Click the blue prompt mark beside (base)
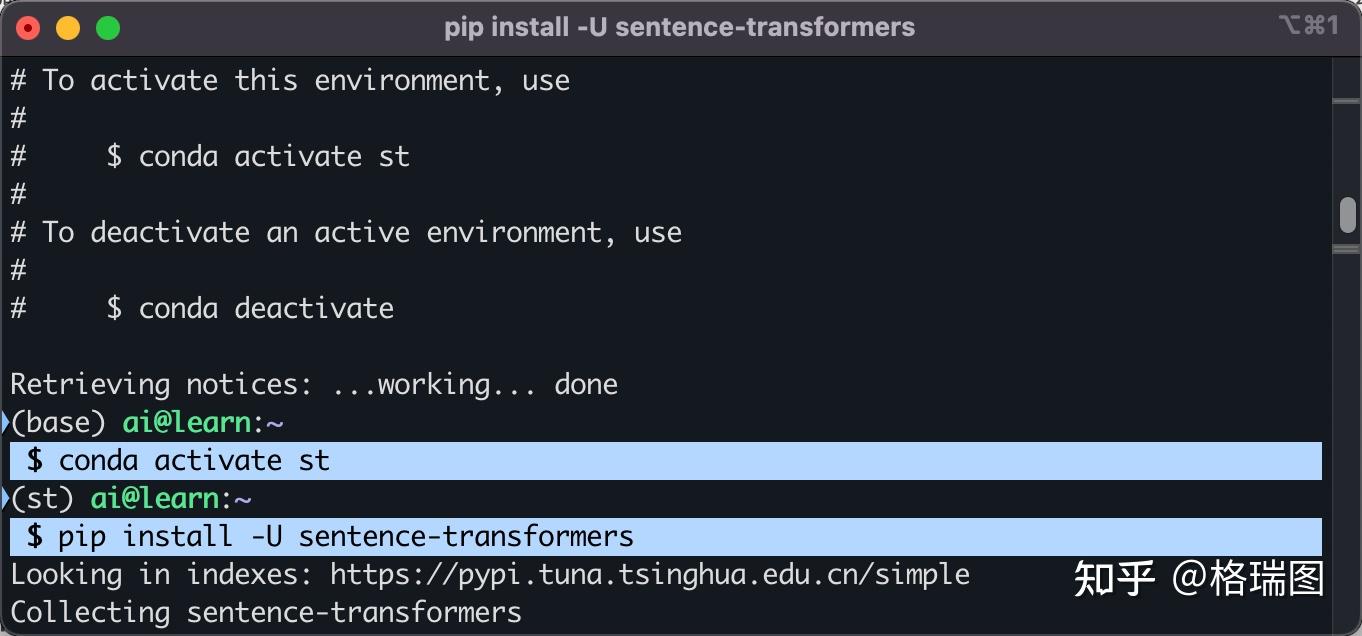 [5, 422]
